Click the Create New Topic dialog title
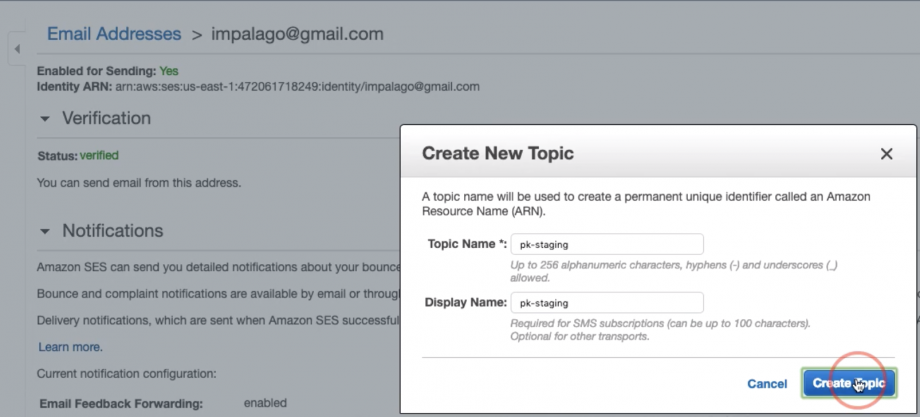This screenshot has height=417, width=920. [x=498, y=154]
